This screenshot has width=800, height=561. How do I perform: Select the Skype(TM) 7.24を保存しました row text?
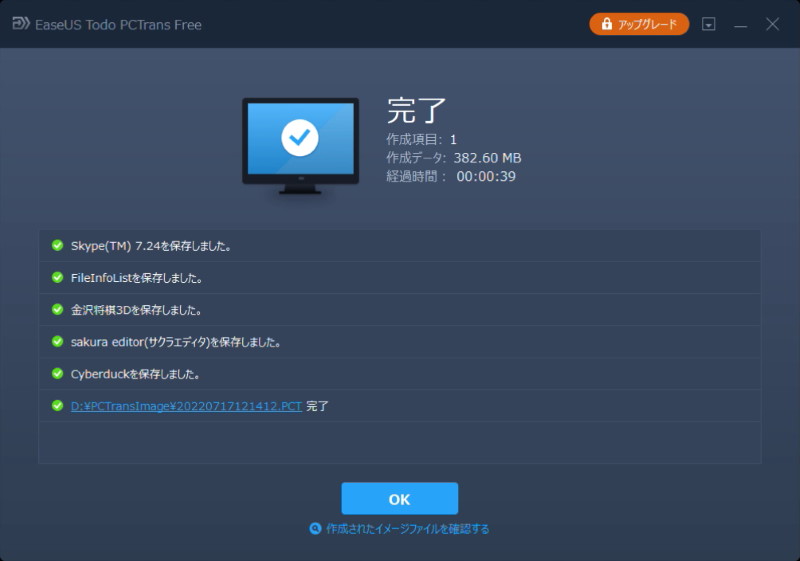pos(151,246)
